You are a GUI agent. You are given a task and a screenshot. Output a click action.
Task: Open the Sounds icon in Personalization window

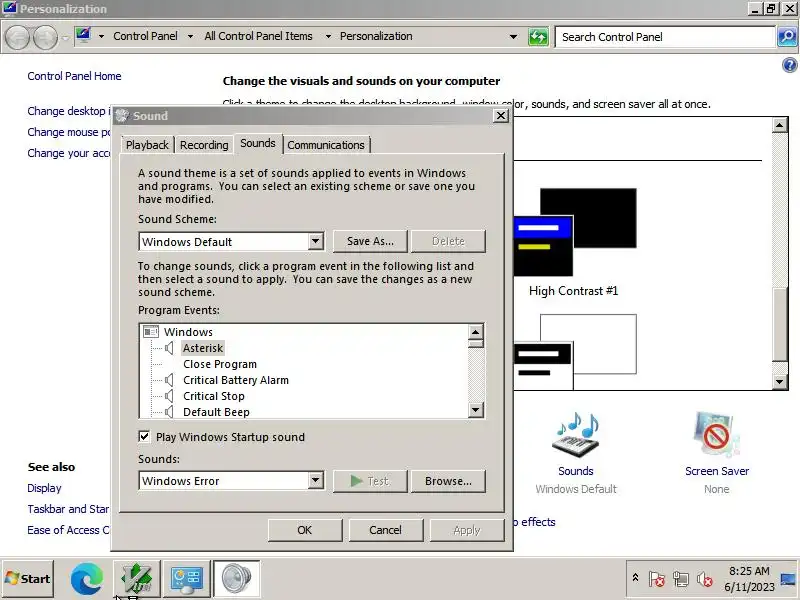point(576,435)
